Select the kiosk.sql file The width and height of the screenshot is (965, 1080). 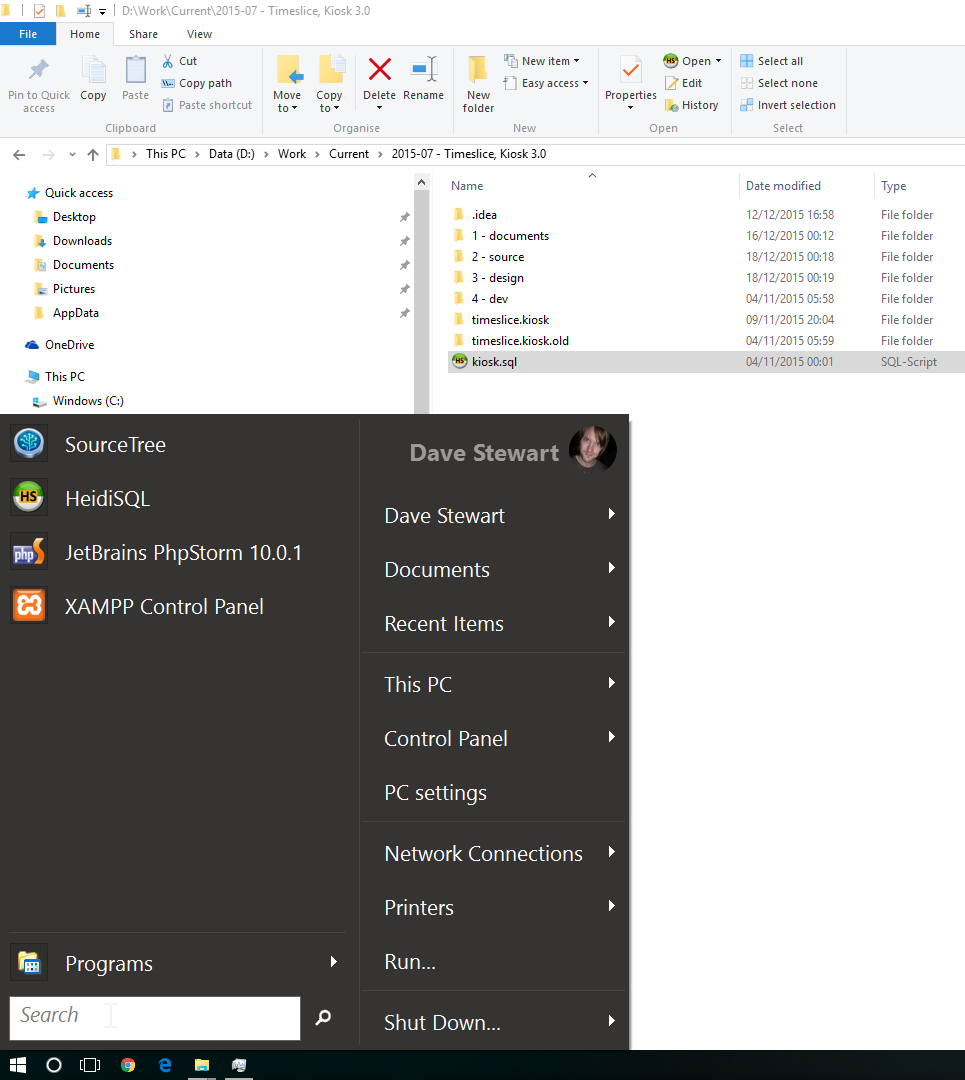494,362
